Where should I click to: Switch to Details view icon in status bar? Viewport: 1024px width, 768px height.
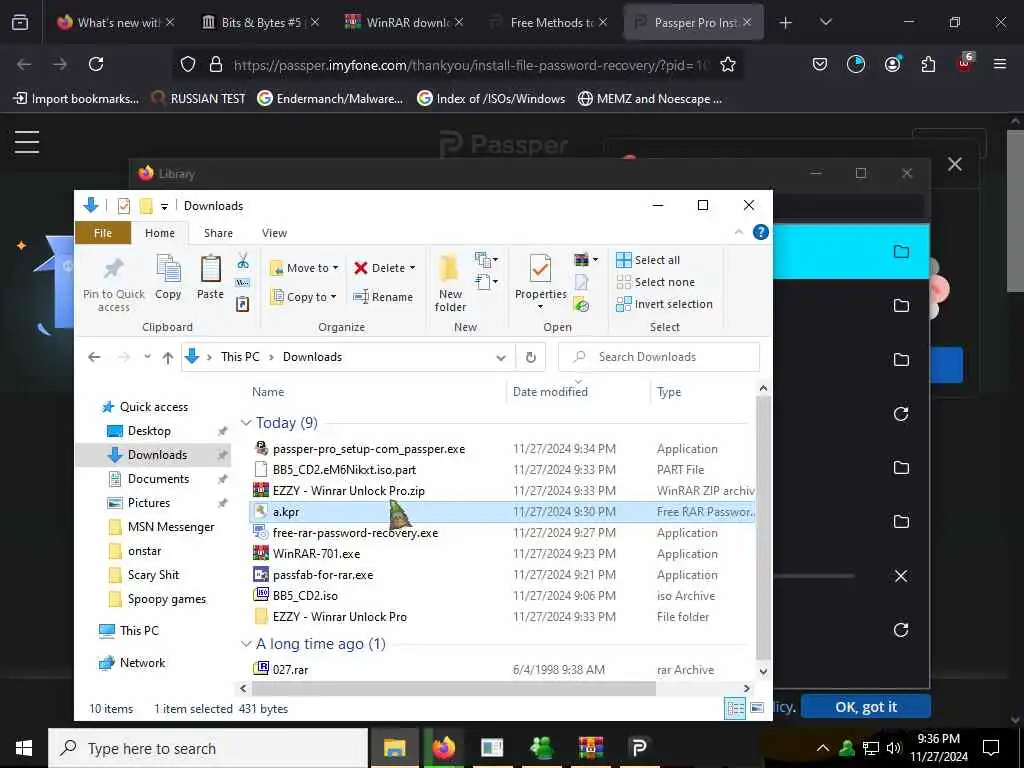click(735, 709)
